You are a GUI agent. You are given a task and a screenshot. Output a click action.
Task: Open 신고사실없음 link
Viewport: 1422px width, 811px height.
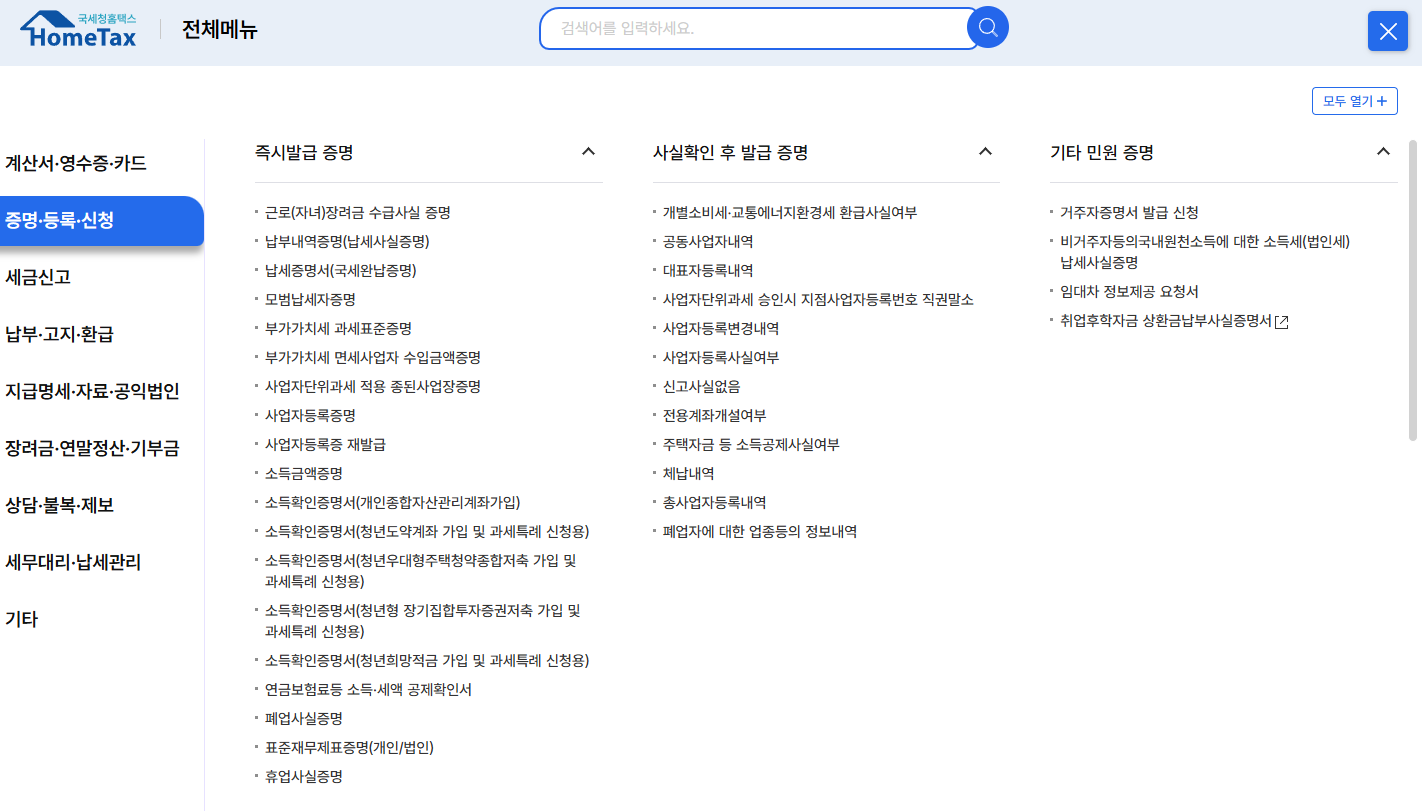[702, 387]
